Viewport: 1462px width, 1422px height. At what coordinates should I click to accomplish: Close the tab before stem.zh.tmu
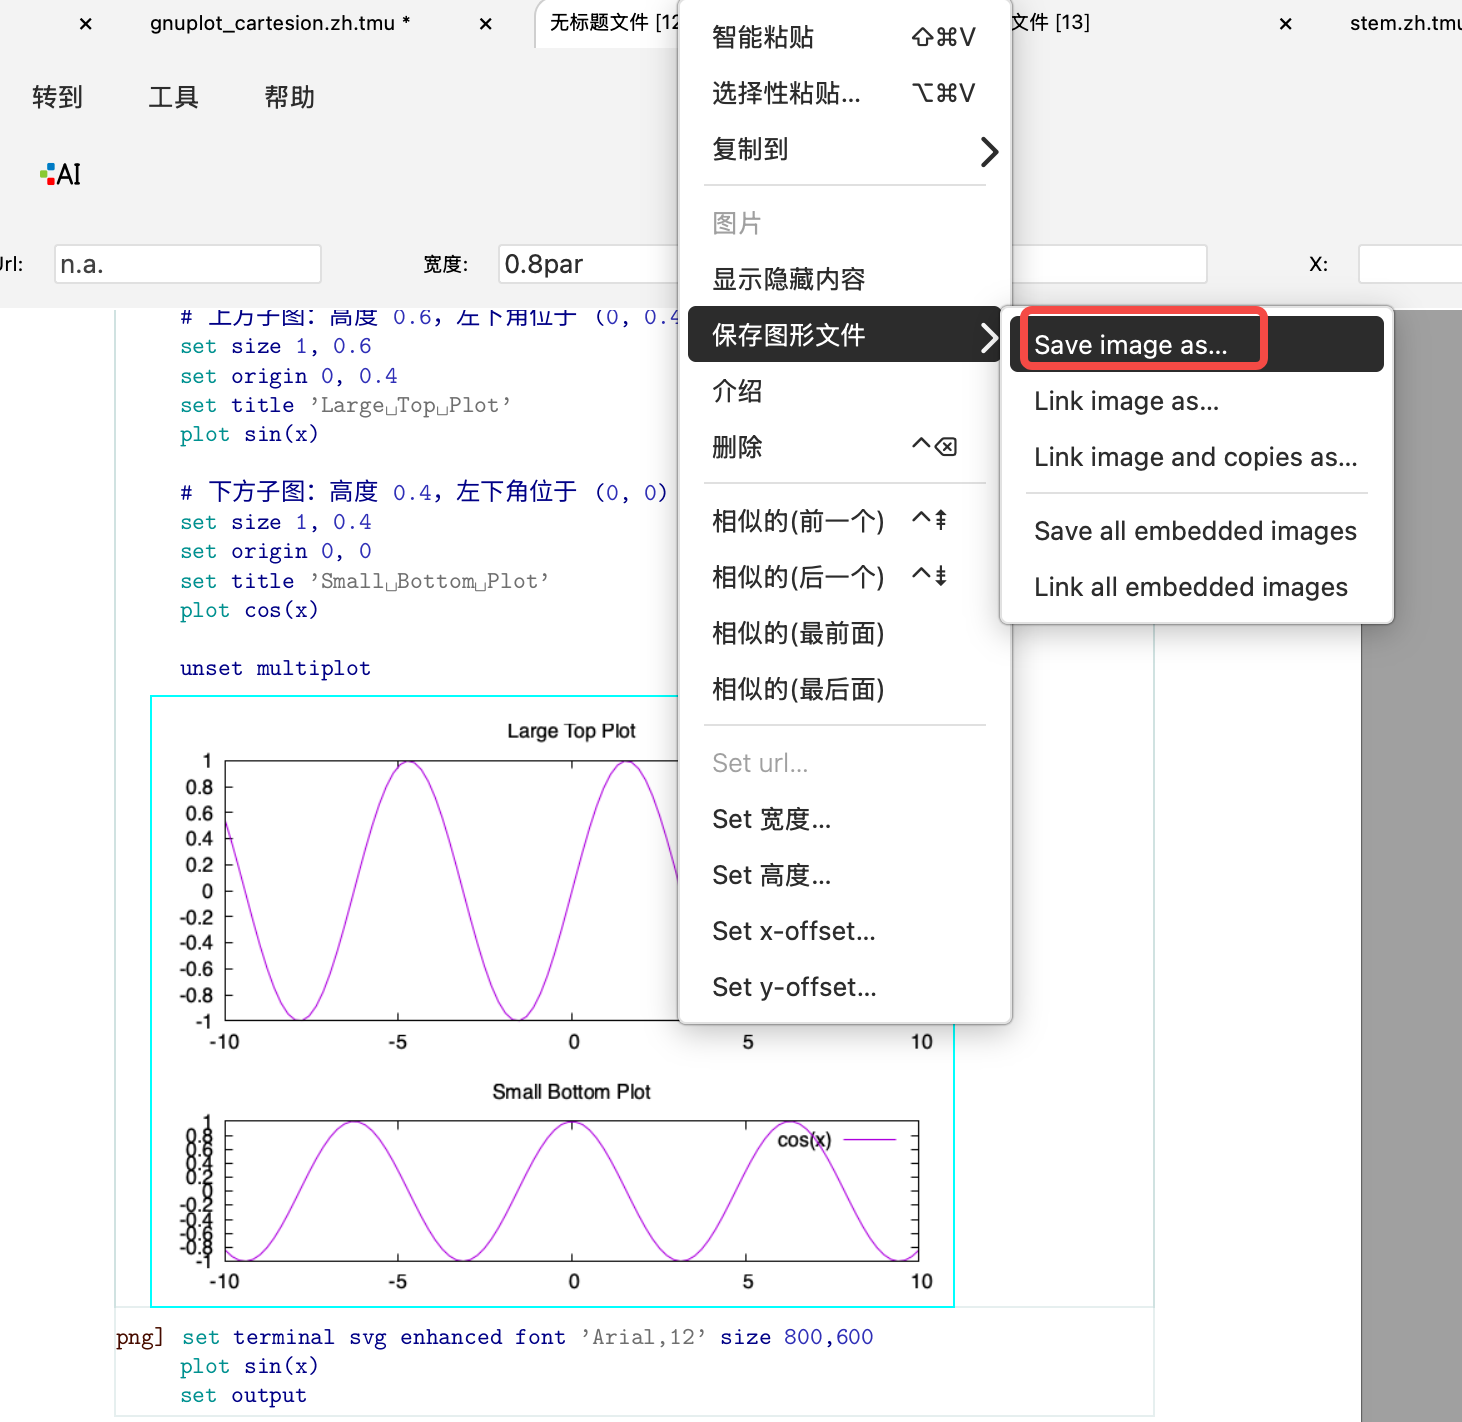(x=1285, y=24)
